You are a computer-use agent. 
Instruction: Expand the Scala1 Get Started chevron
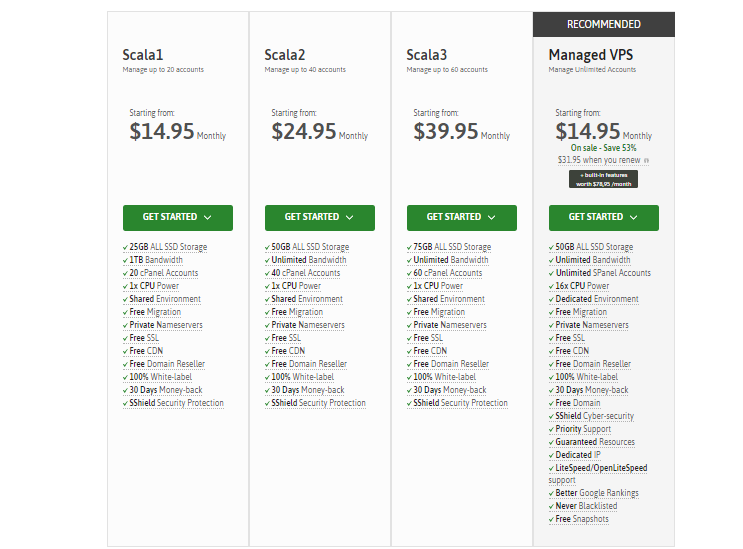(x=207, y=217)
